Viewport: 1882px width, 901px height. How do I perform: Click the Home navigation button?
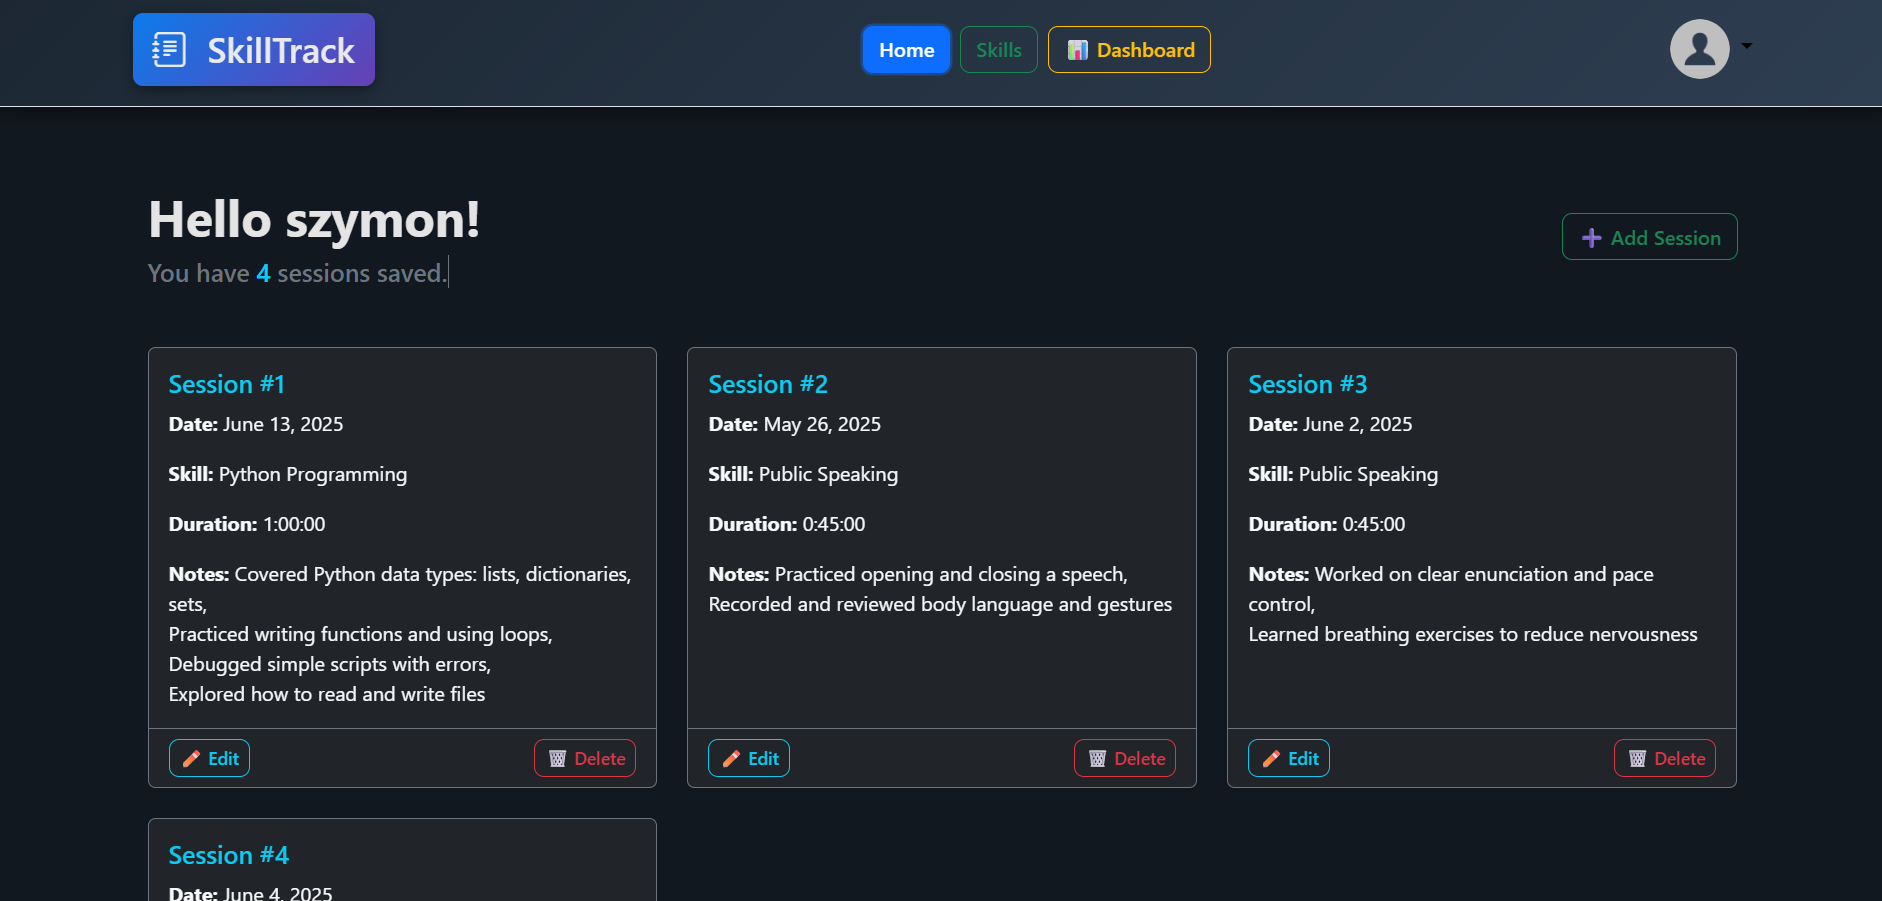click(x=906, y=49)
